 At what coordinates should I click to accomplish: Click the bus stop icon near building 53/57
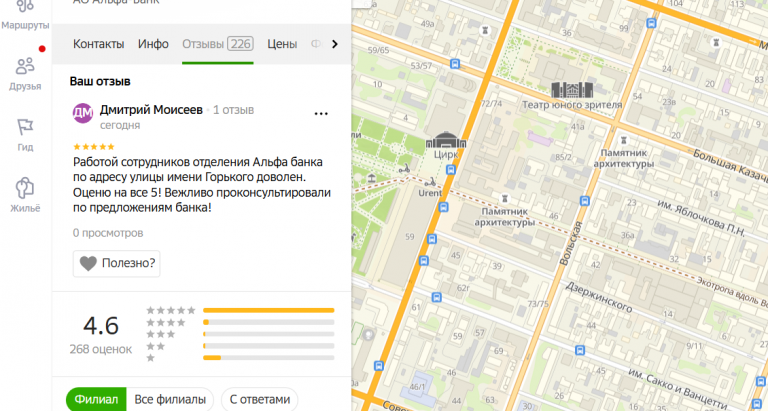click(x=456, y=64)
